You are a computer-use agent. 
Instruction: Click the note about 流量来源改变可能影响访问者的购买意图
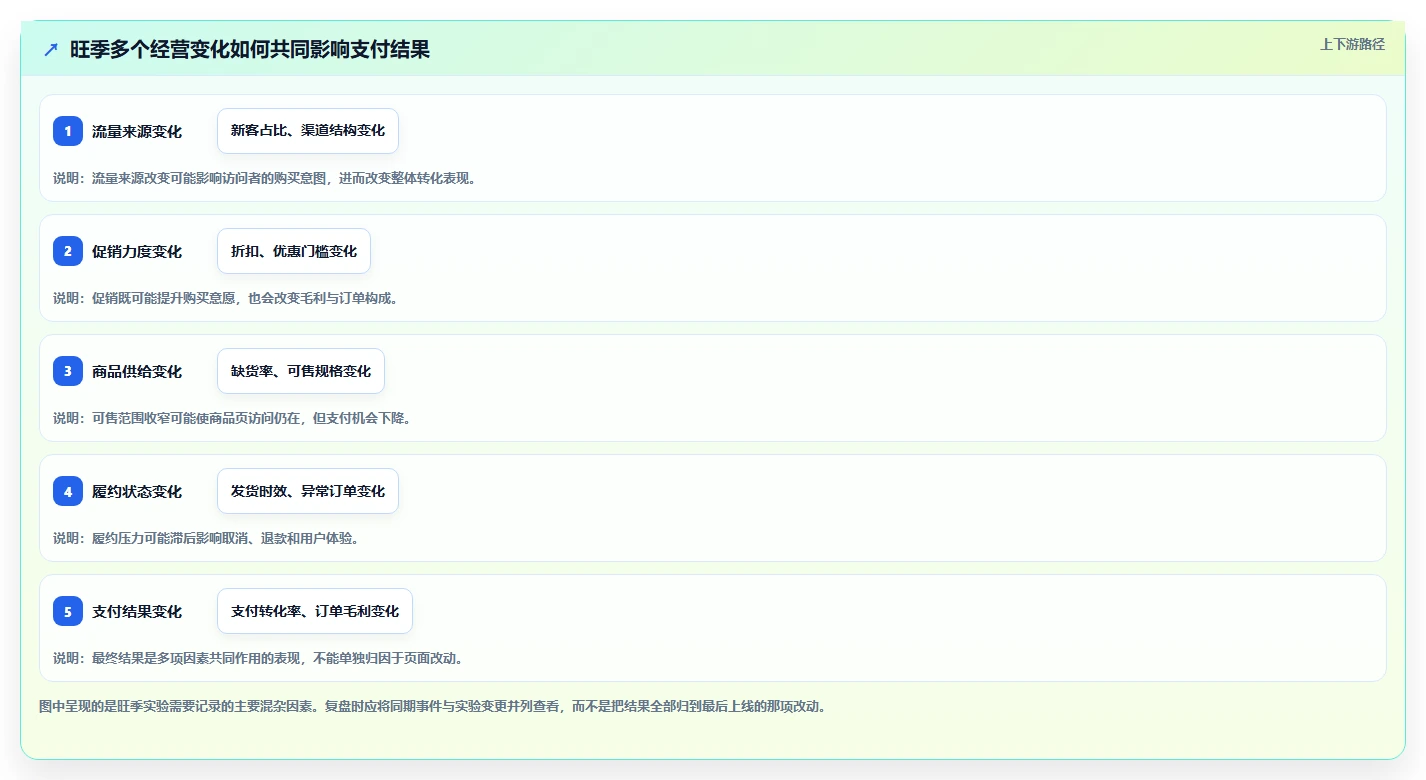pos(267,178)
